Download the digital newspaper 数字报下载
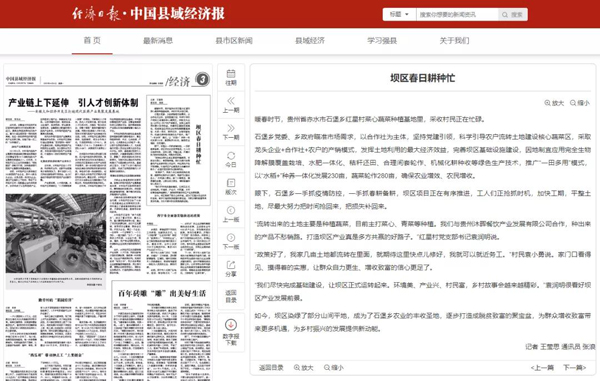Image resolution: width=600 pixels, height=381 pixels. [231, 332]
